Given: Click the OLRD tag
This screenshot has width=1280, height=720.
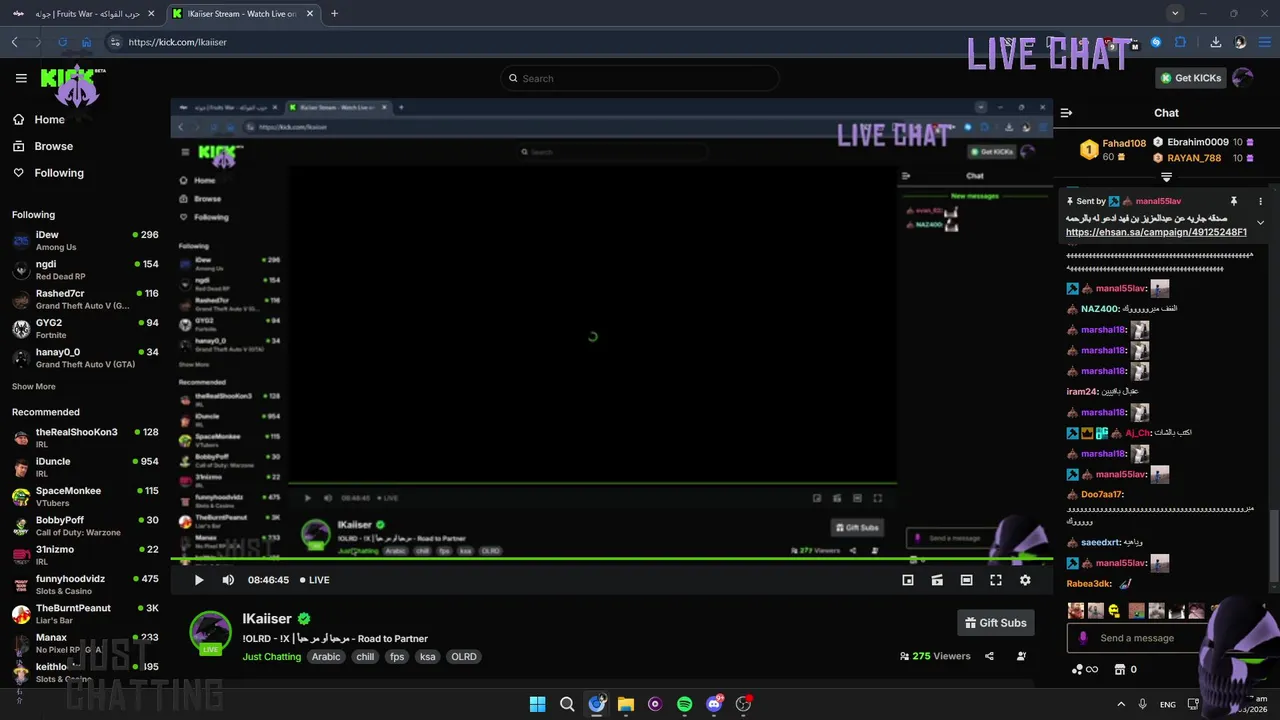Looking at the screenshot, I should tap(464, 657).
